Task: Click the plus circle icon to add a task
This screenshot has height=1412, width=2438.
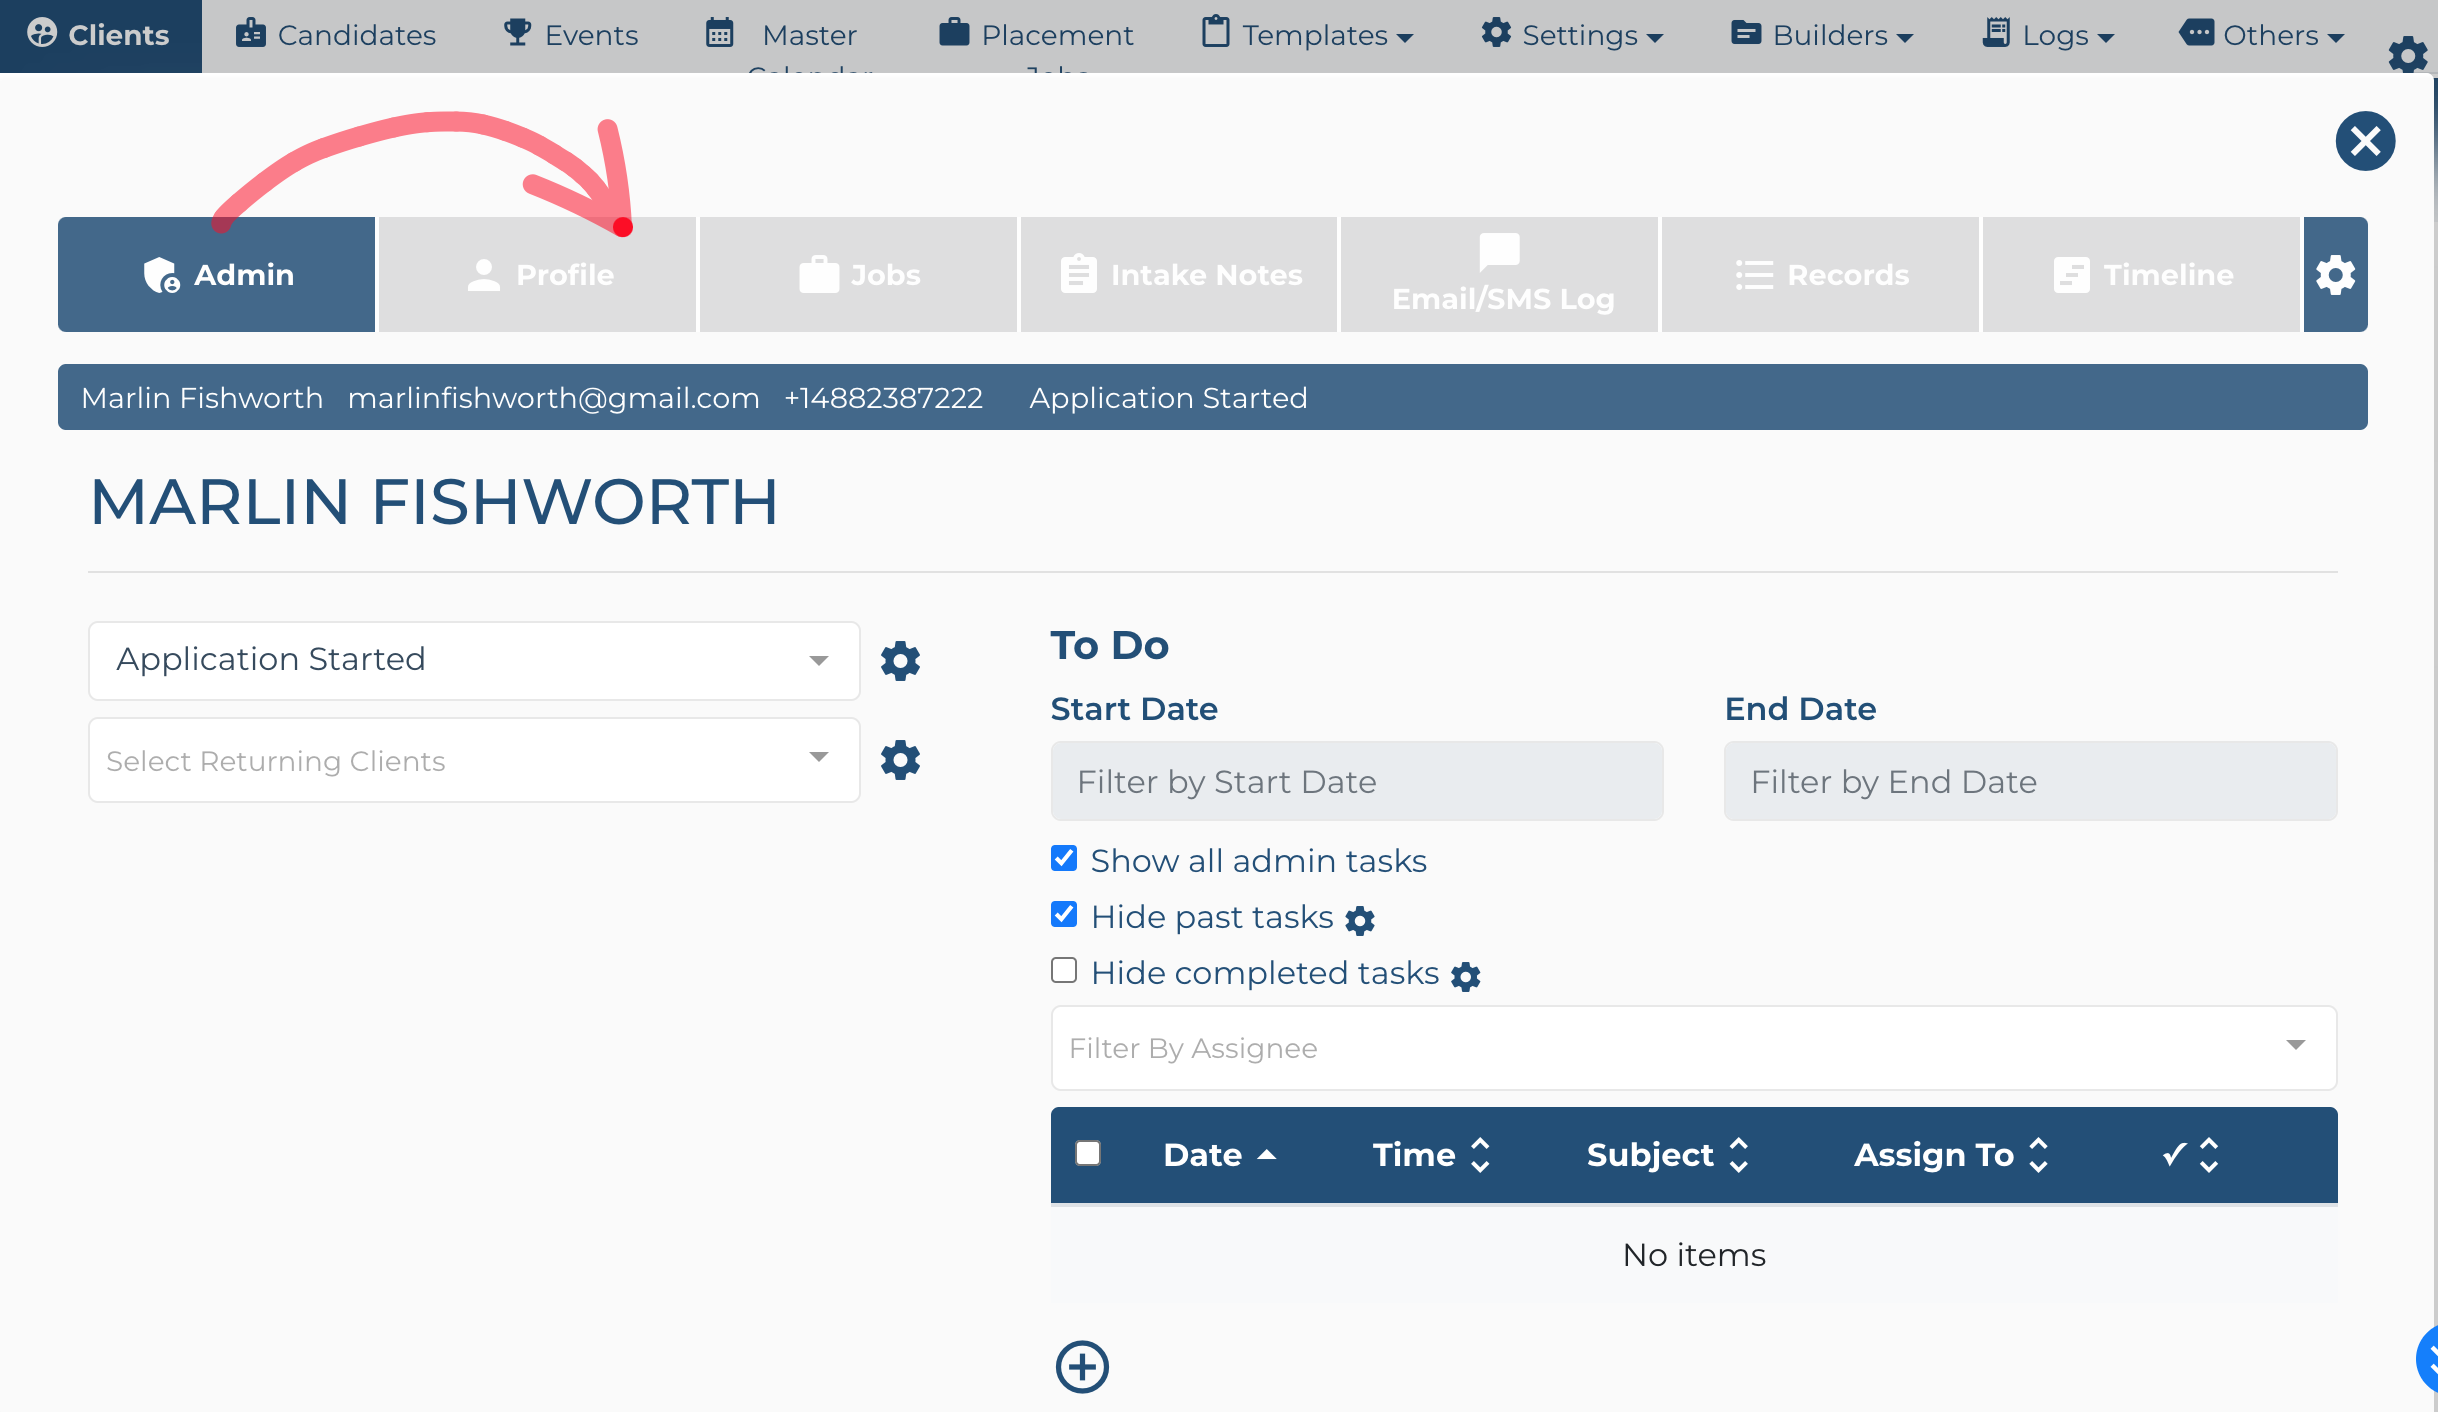Action: [1082, 1367]
